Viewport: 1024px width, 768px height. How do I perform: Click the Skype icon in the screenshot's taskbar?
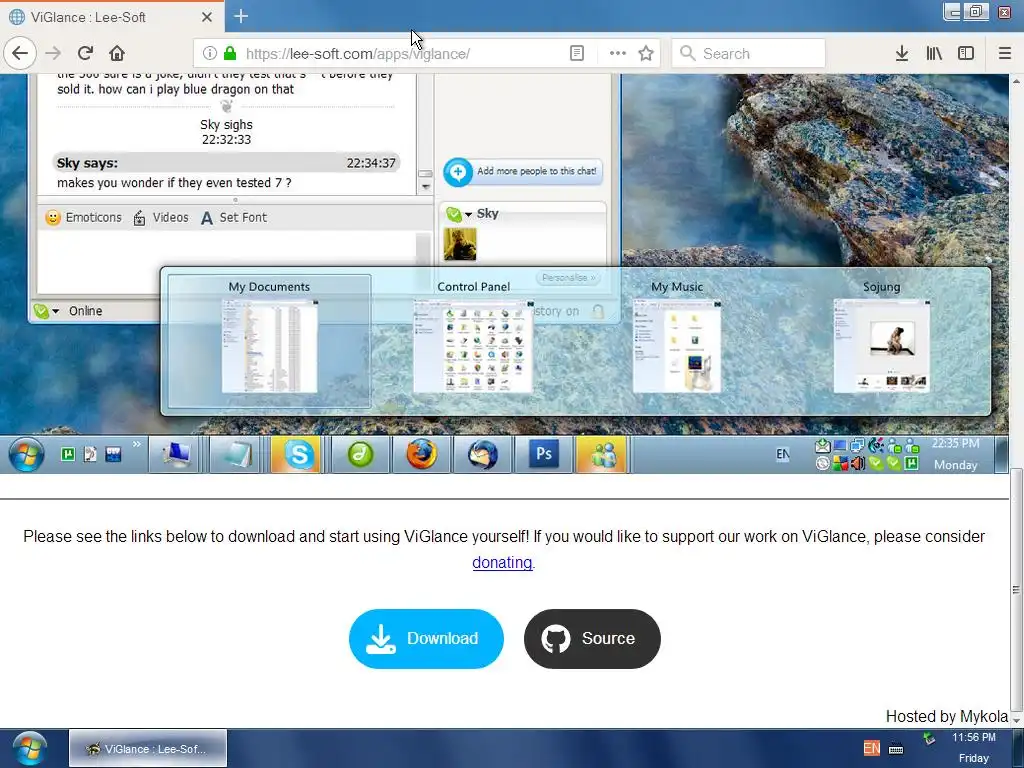click(298, 454)
